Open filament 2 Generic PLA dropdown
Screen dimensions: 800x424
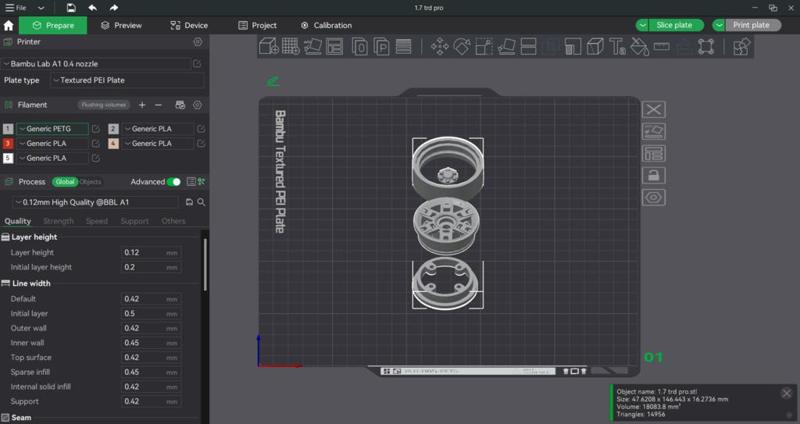pos(158,129)
